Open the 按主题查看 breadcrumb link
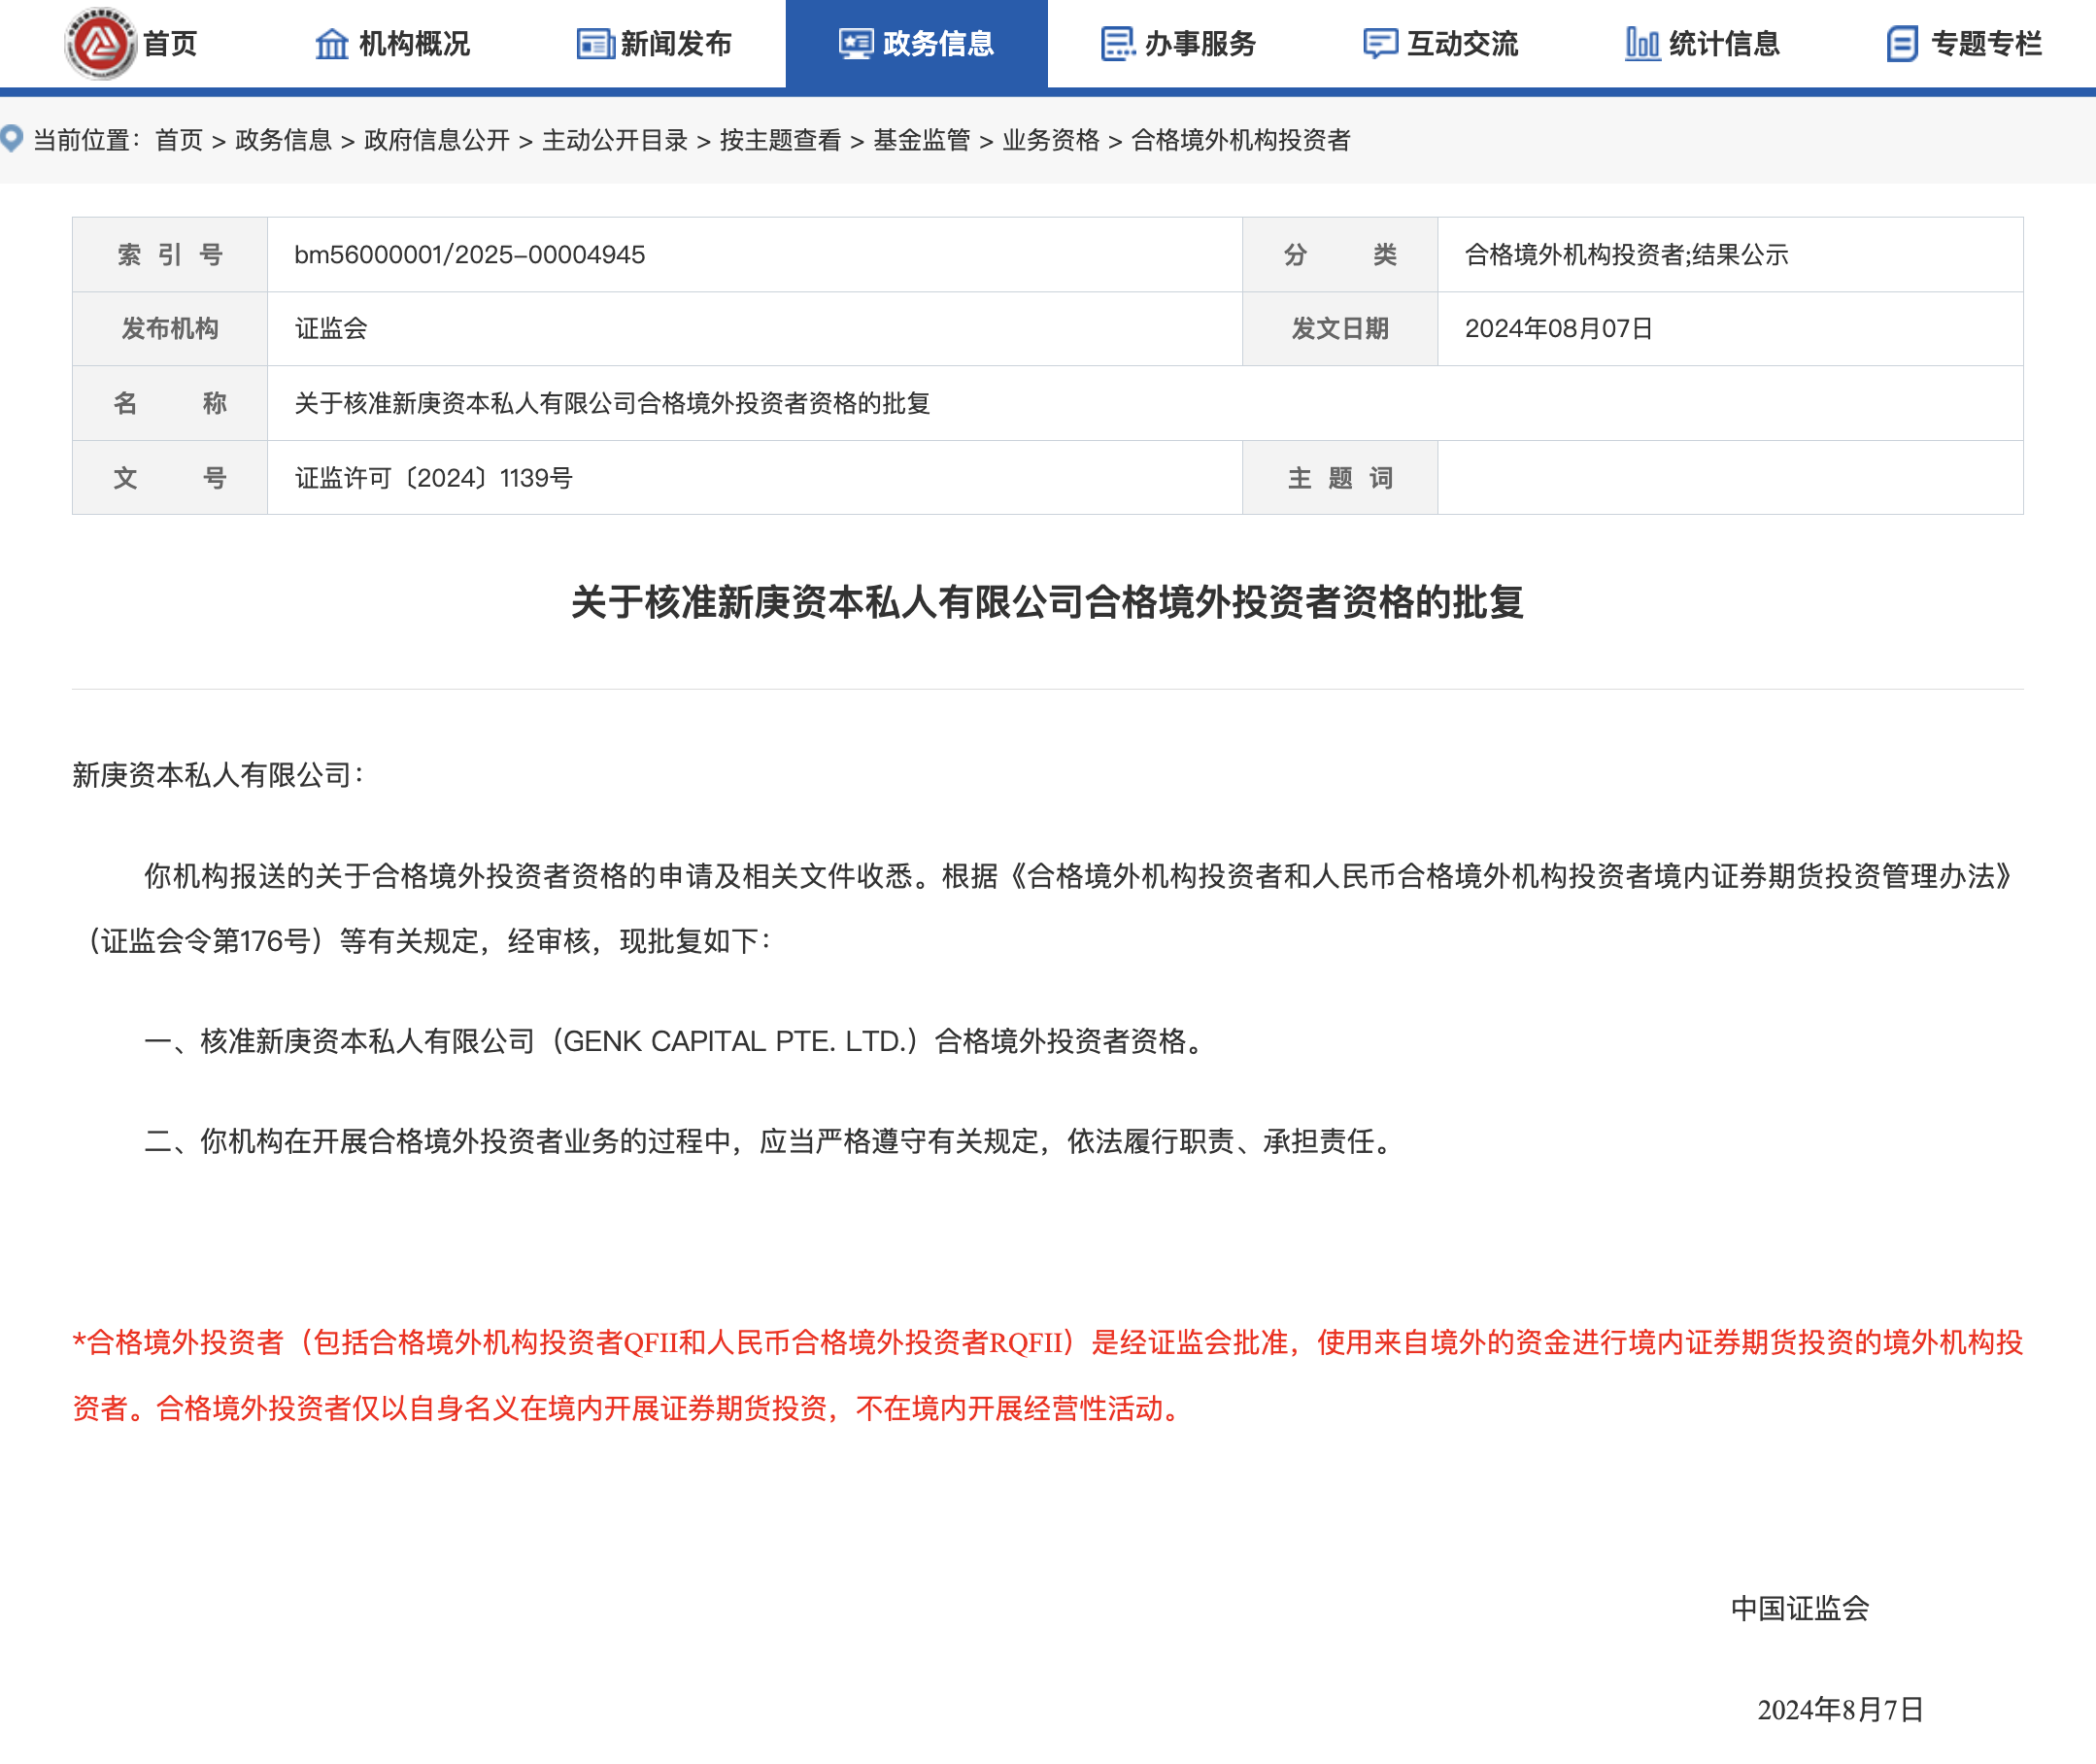 pyautogui.click(x=781, y=140)
